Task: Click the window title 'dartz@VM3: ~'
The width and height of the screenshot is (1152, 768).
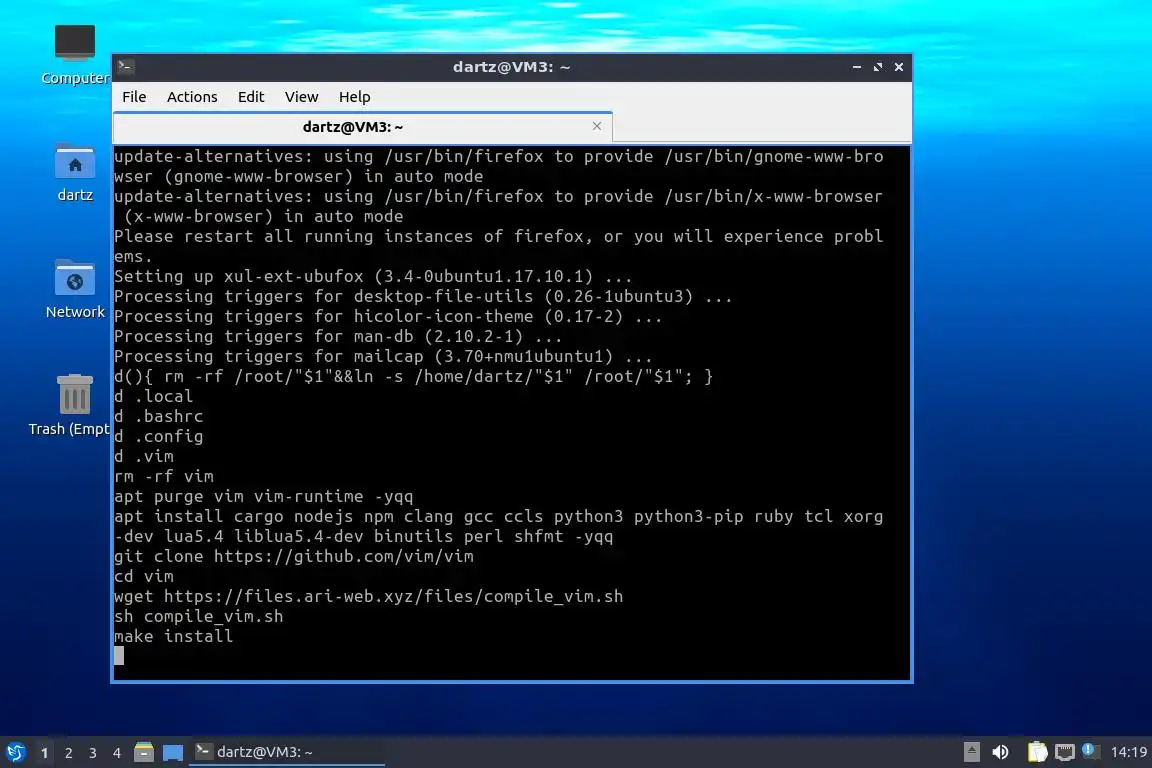Action: [x=511, y=67]
